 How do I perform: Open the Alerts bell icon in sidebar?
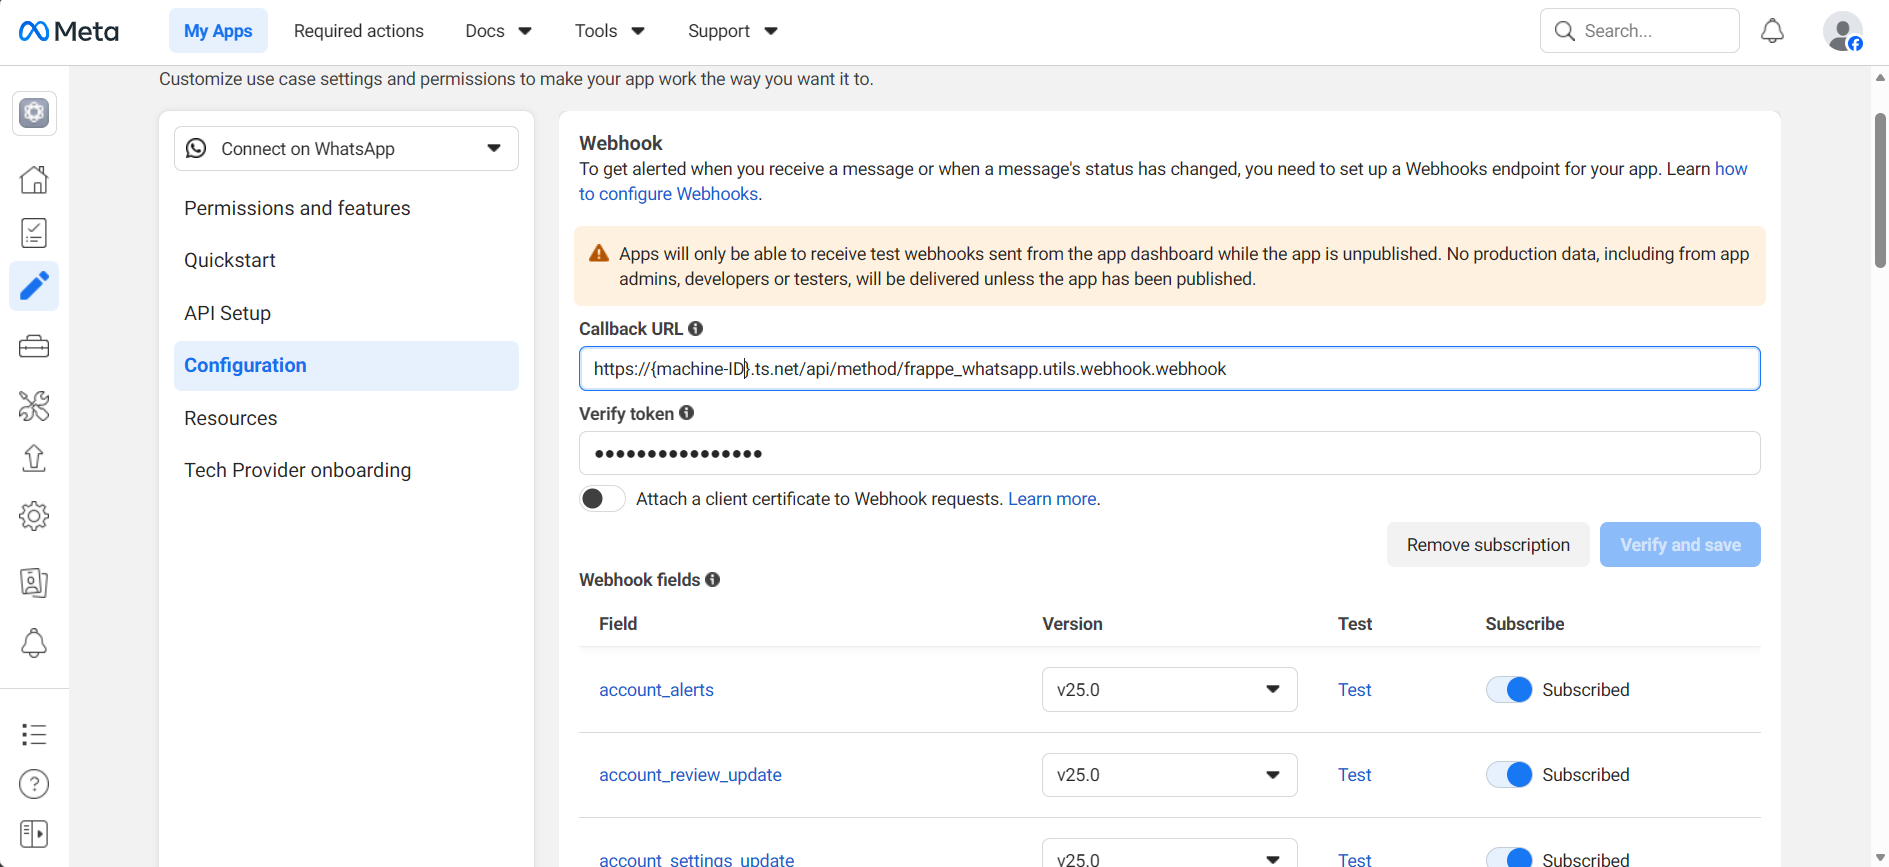coord(34,643)
